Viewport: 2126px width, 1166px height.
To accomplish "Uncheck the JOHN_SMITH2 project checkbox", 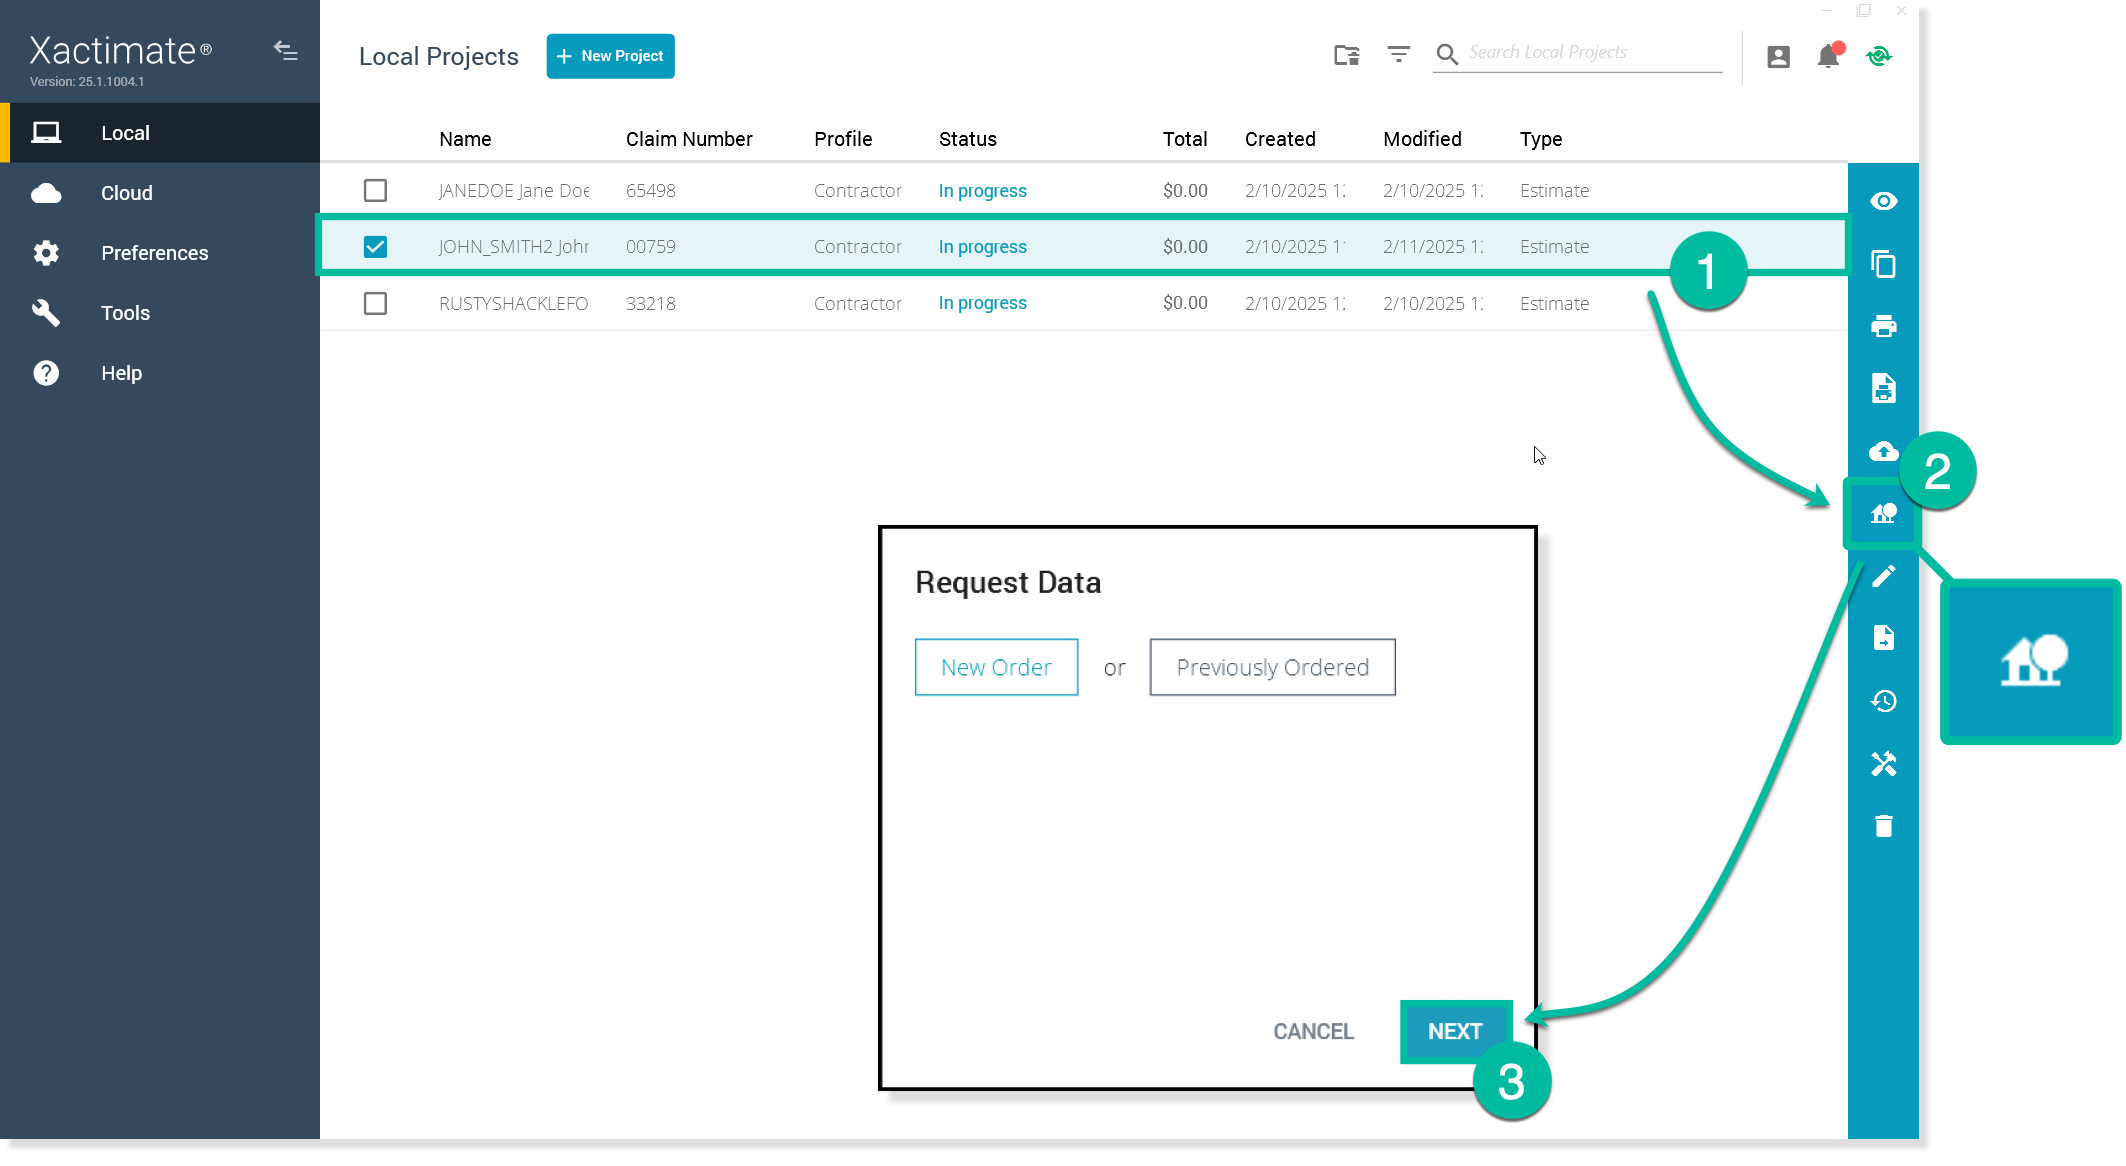I will tap(375, 247).
